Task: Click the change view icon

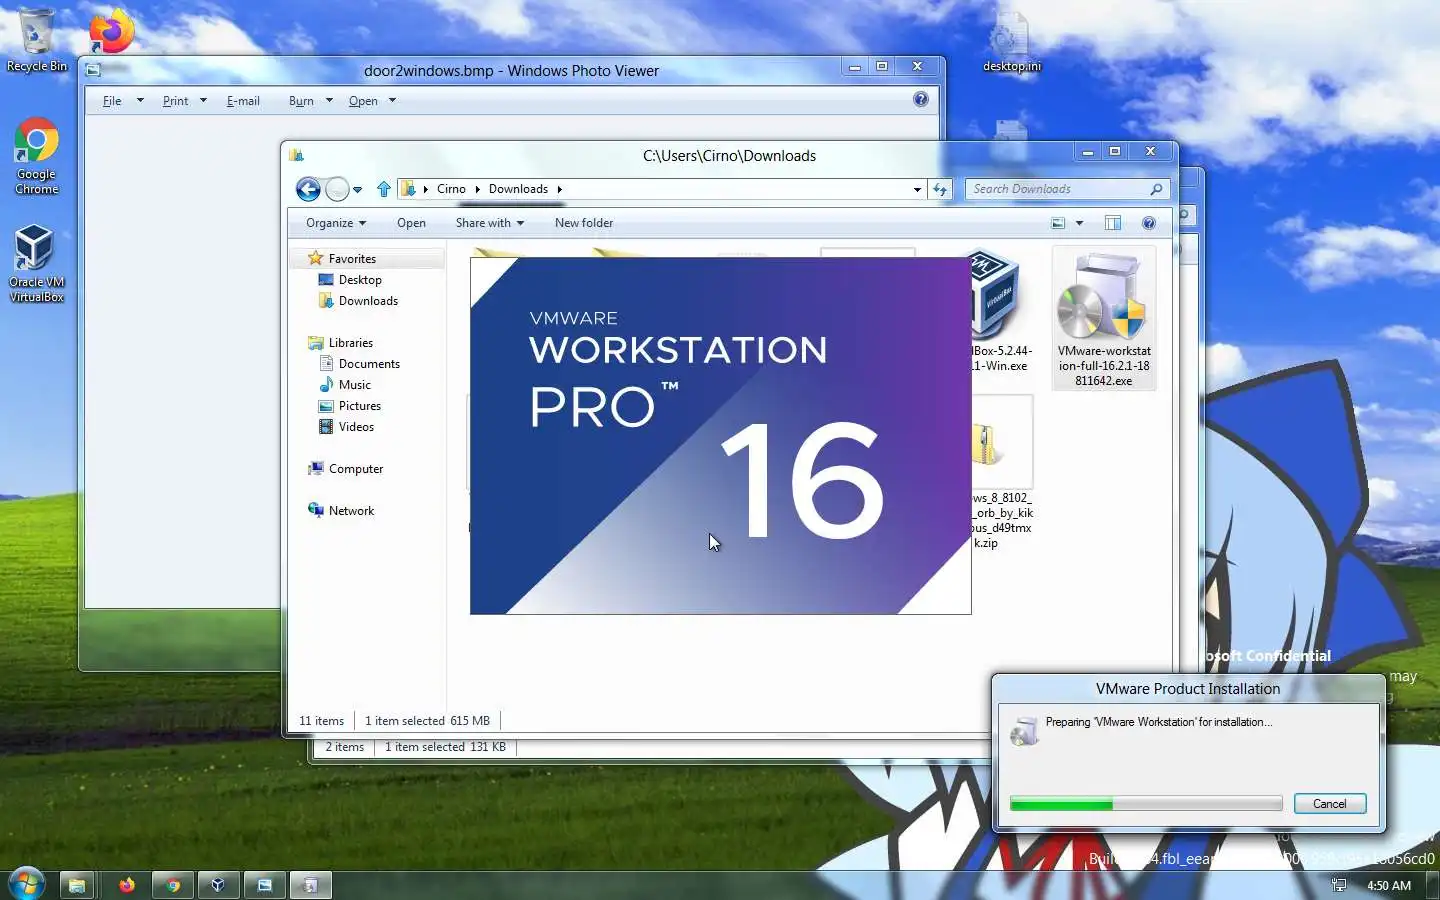Action: [x=1058, y=223]
